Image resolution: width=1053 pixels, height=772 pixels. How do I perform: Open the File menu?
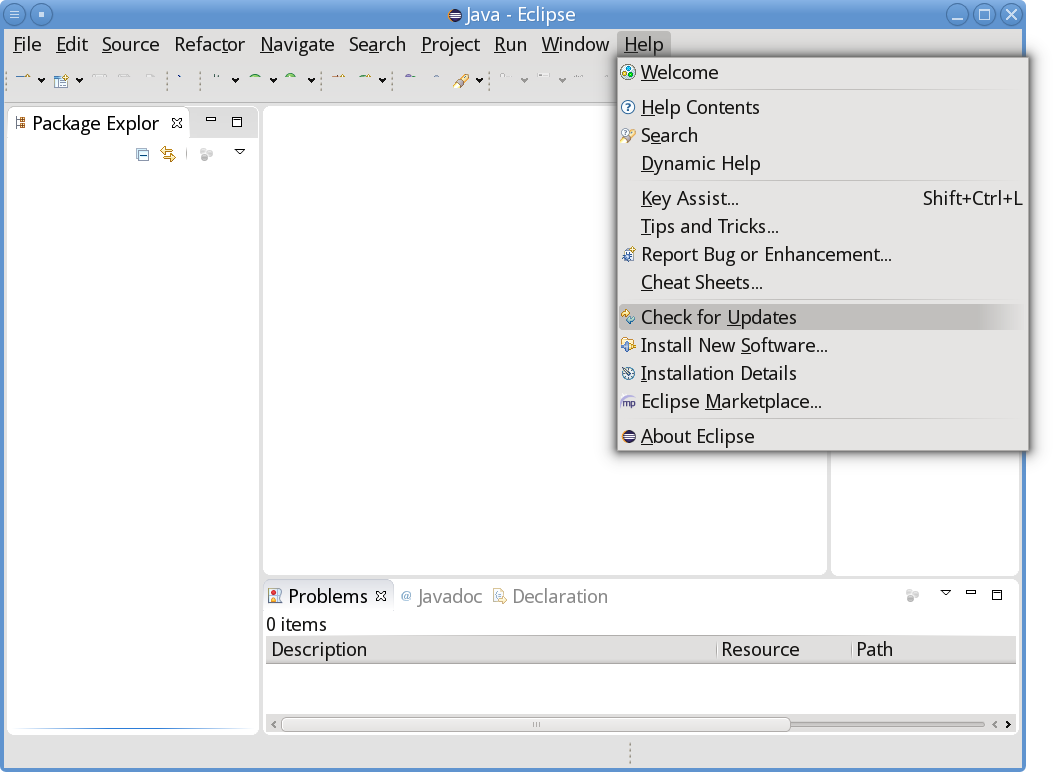27,44
